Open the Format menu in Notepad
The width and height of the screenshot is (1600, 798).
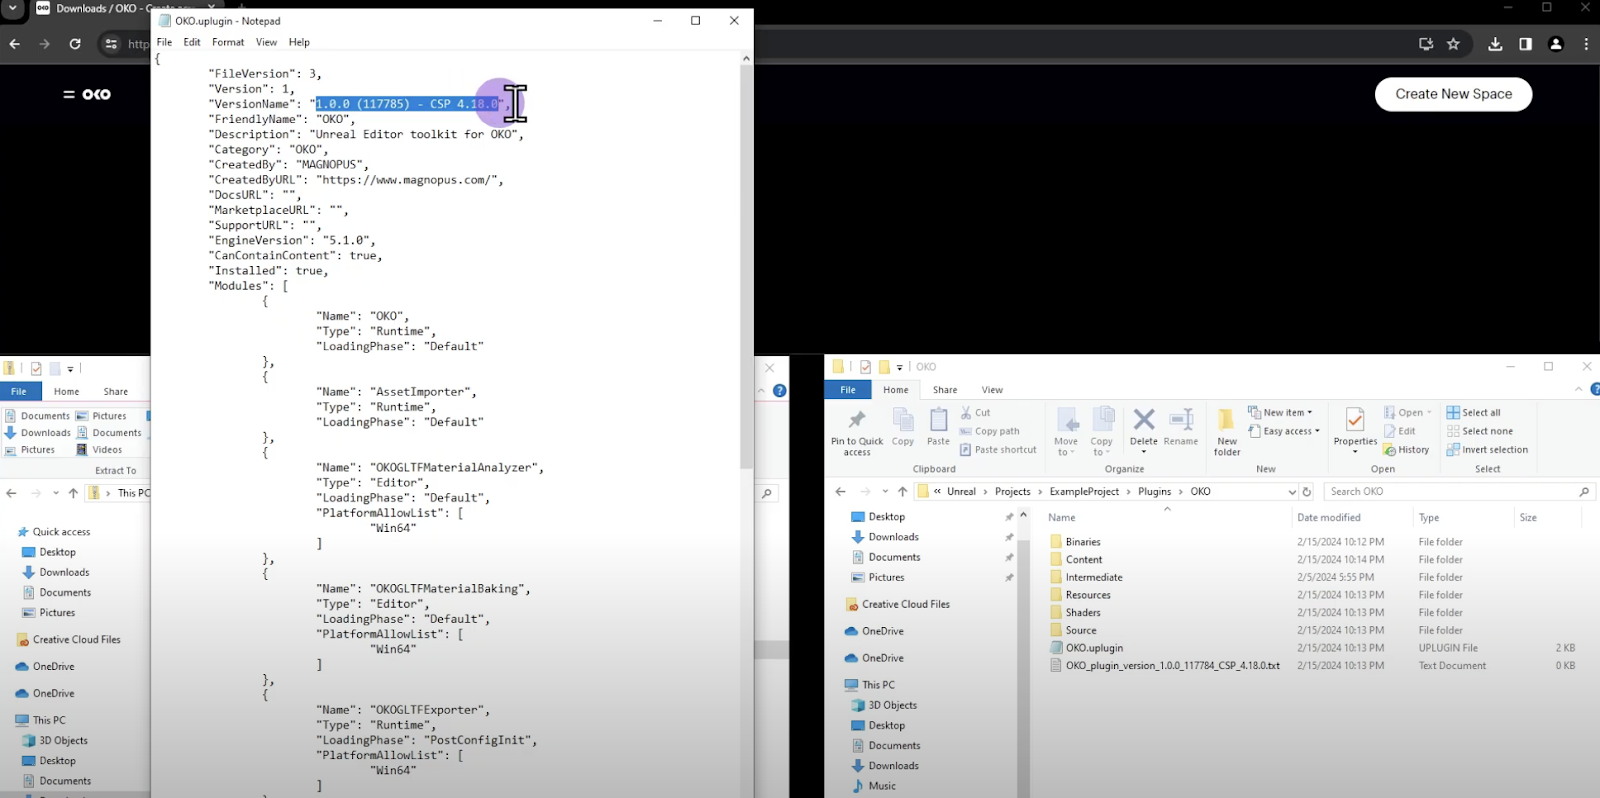pos(228,42)
